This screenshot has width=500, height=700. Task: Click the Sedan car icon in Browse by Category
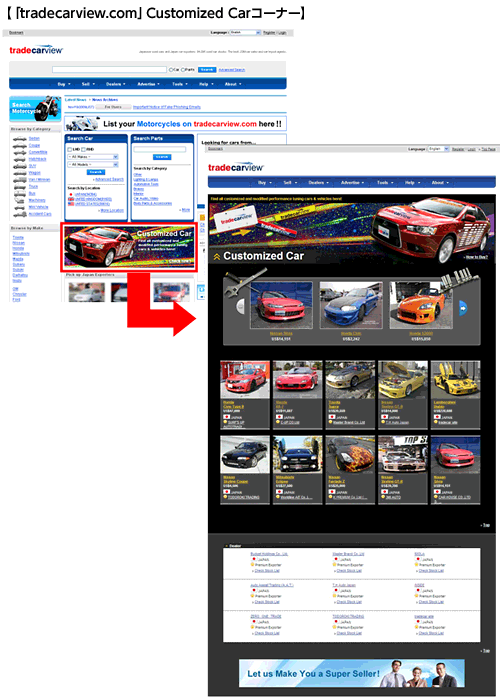click(x=20, y=139)
